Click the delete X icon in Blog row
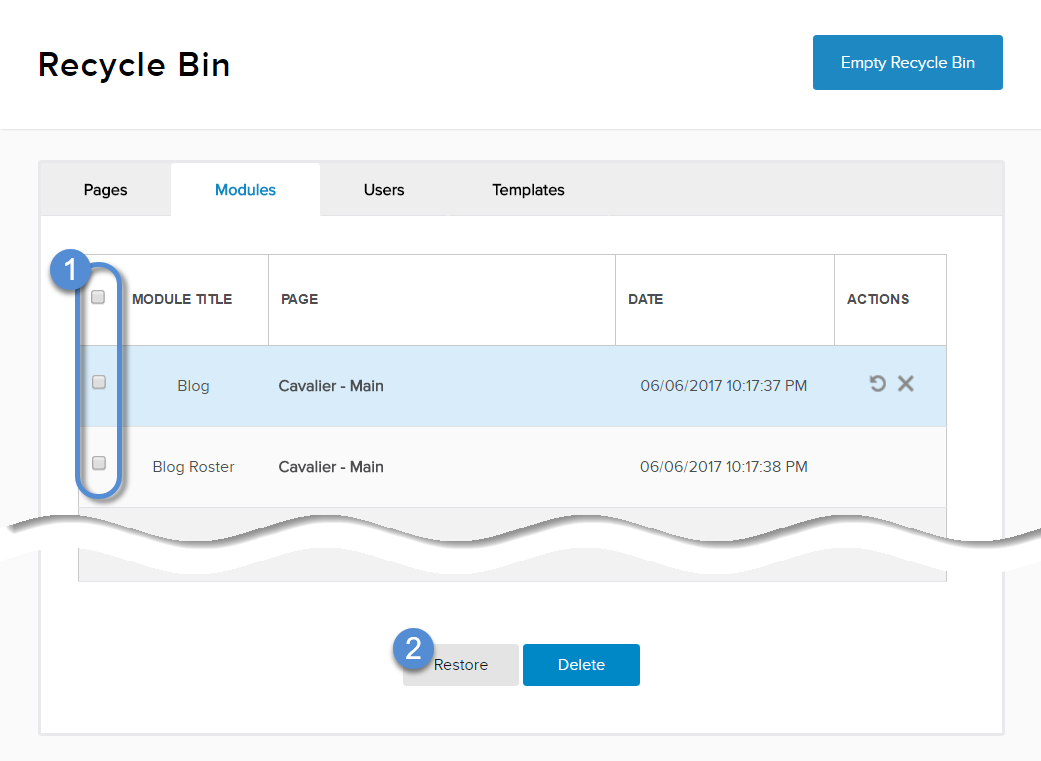 (x=906, y=384)
